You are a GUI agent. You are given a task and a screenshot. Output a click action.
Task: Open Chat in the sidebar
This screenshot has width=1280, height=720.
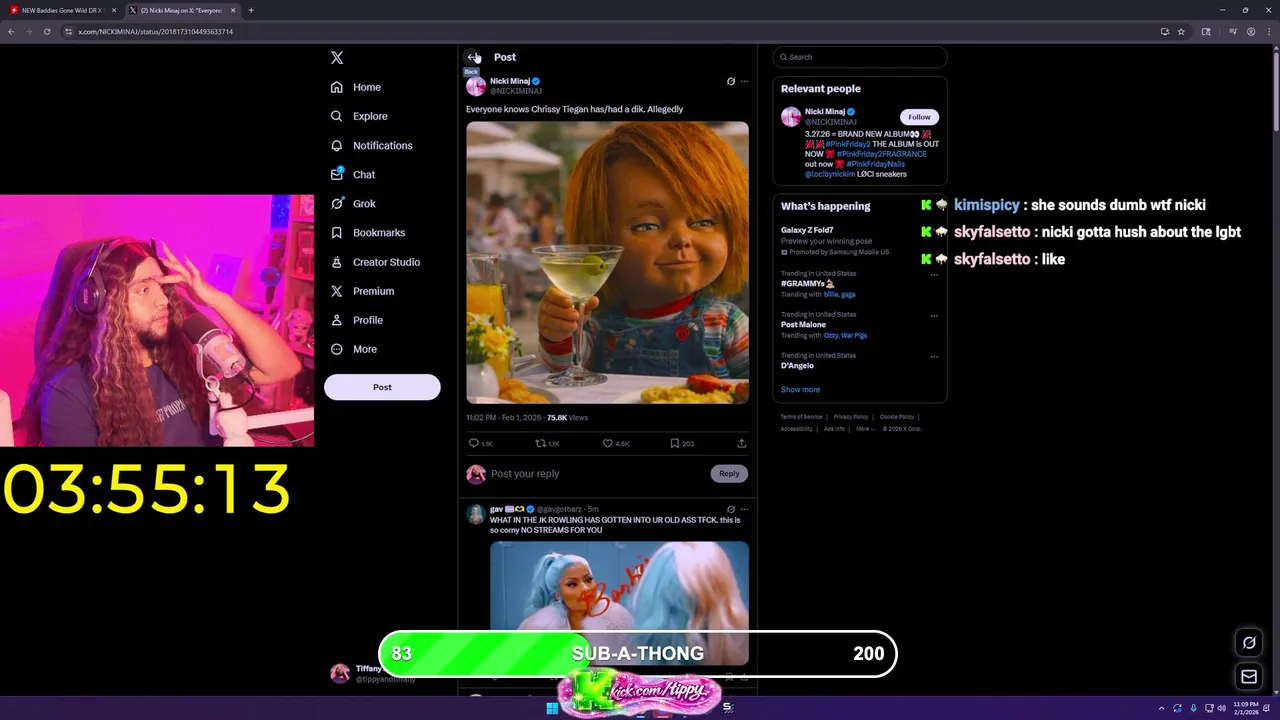point(353,174)
